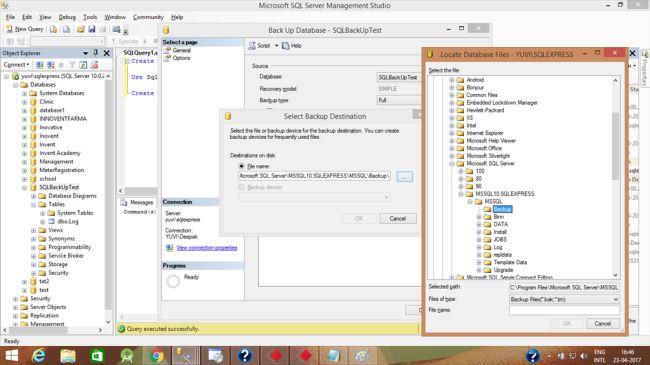
Task: Select the Service Broker node
Action: [66, 256]
